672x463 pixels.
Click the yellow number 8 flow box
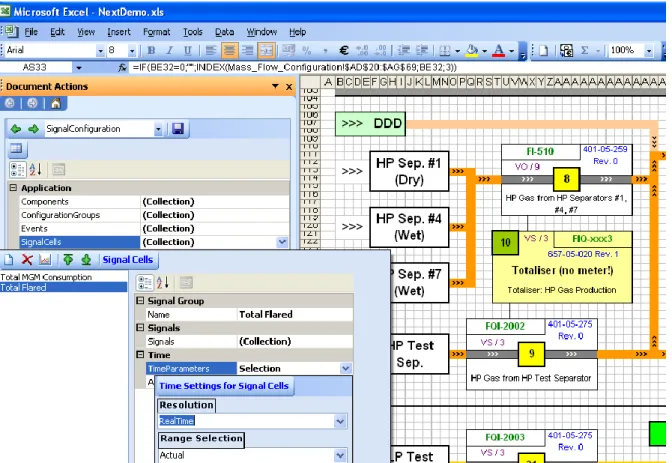pos(566,179)
